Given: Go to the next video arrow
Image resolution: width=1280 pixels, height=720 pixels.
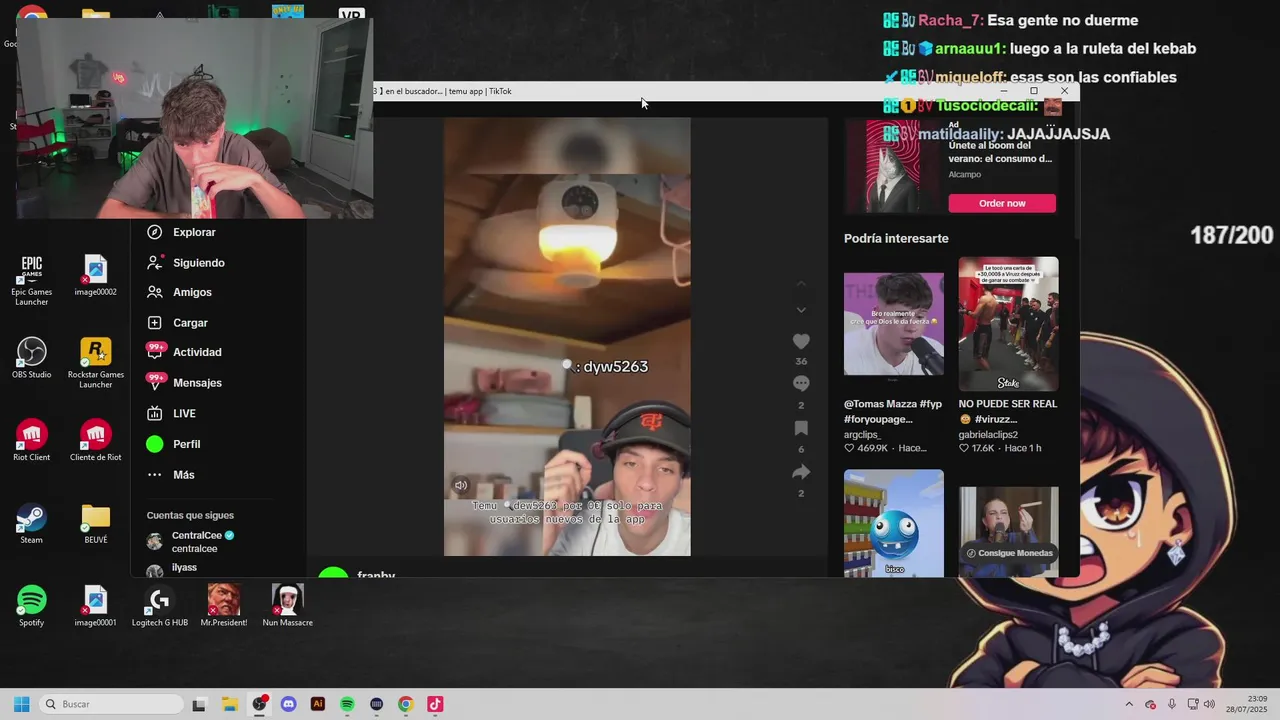Looking at the screenshot, I should pyautogui.click(x=801, y=310).
